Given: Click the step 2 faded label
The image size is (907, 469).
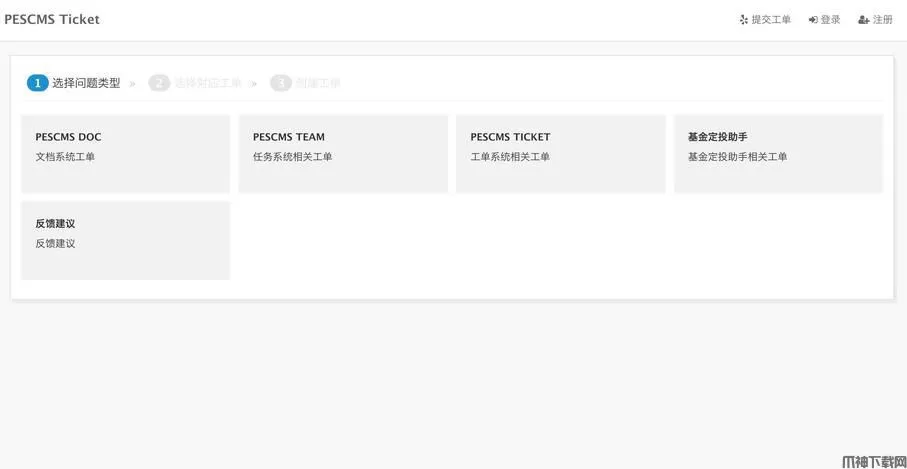Looking at the screenshot, I should tap(208, 83).
